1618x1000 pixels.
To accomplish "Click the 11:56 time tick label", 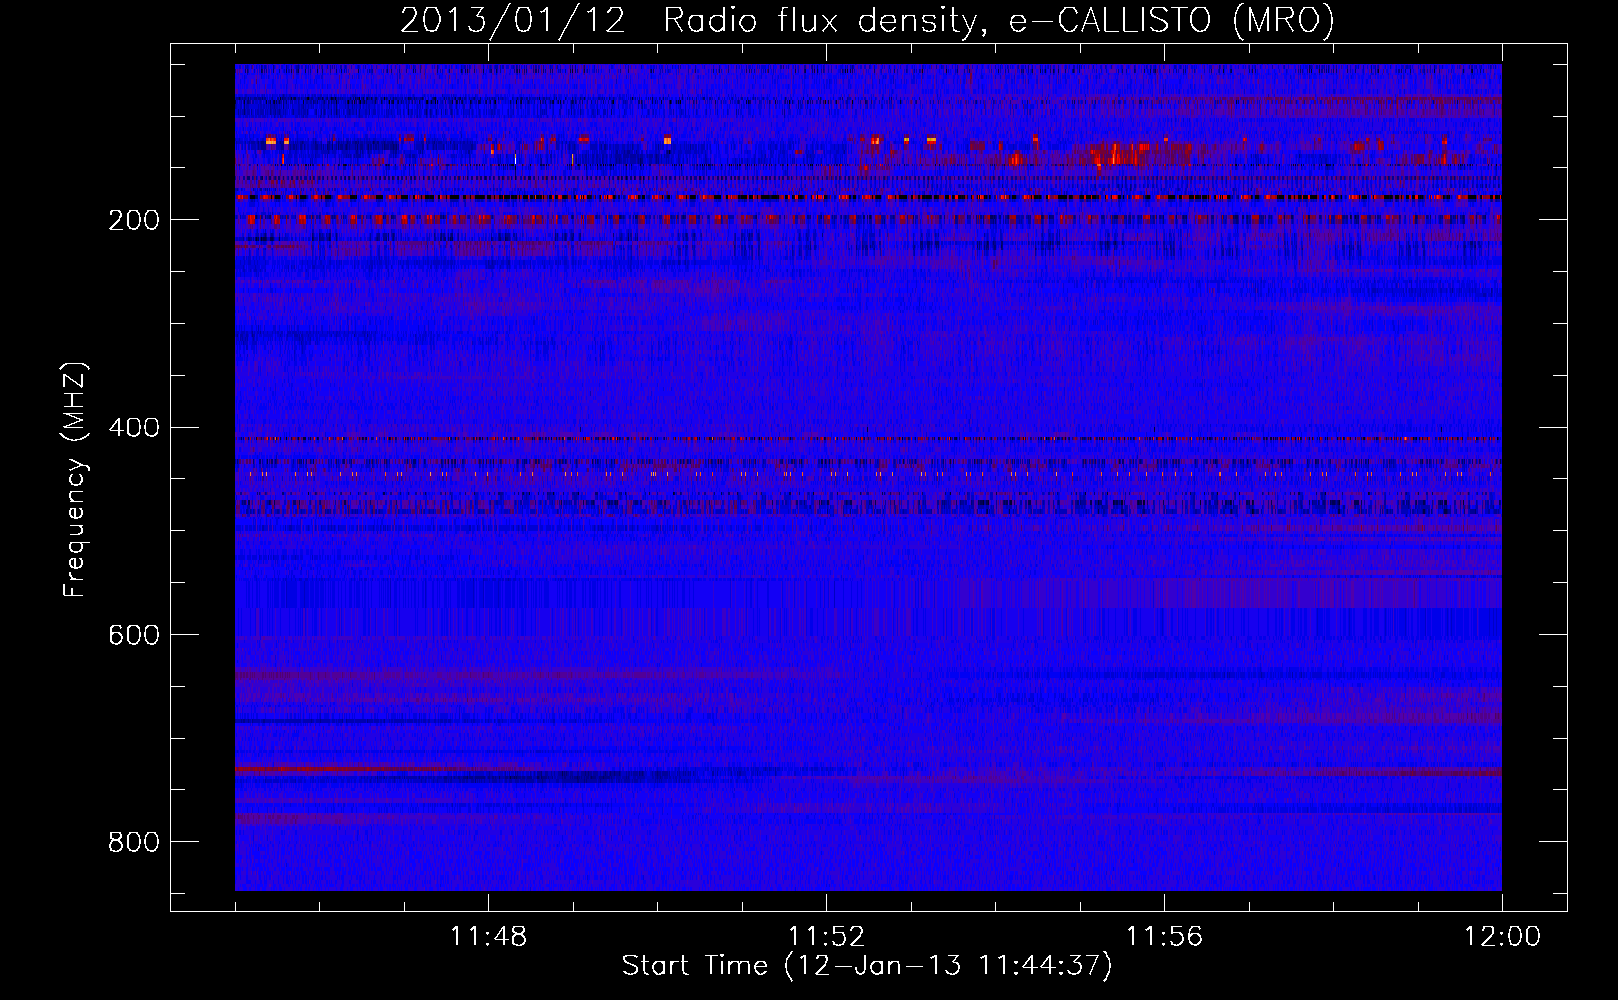I will pyautogui.click(x=1164, y=937).
